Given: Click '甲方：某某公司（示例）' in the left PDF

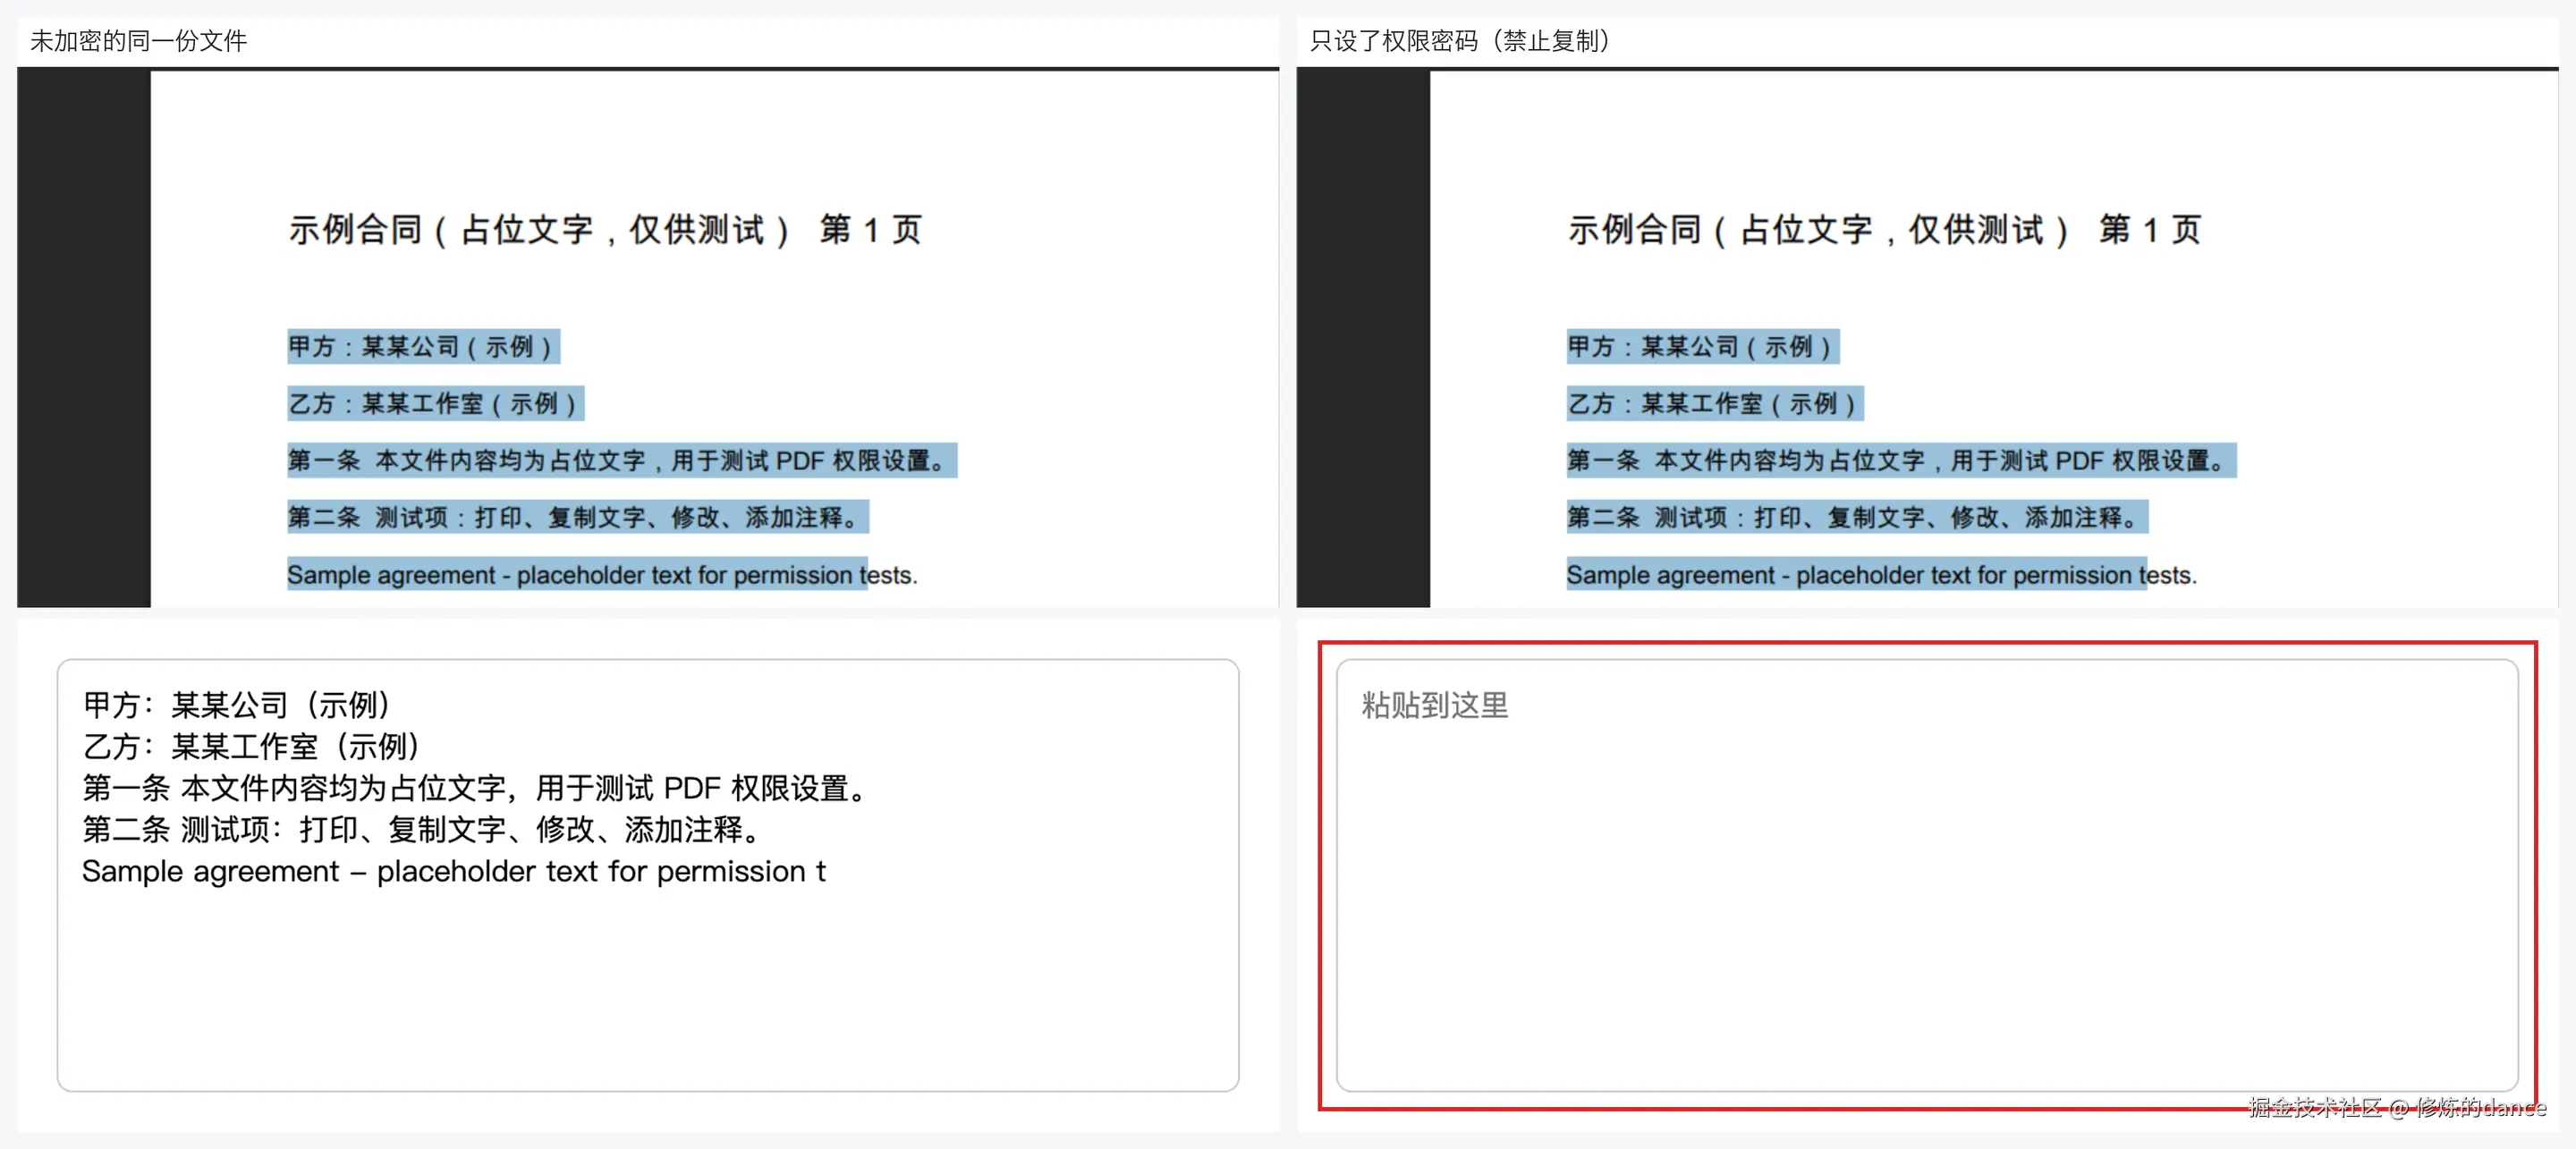Looking at the screenshot, I should point(423,347).
